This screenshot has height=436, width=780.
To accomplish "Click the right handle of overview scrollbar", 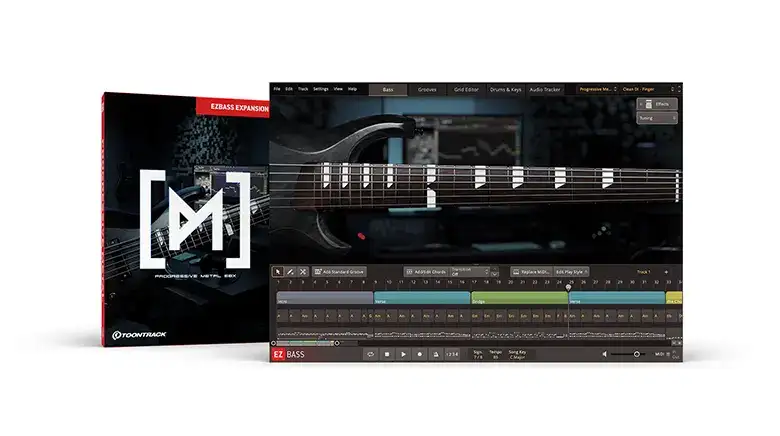I will [337, 343].
